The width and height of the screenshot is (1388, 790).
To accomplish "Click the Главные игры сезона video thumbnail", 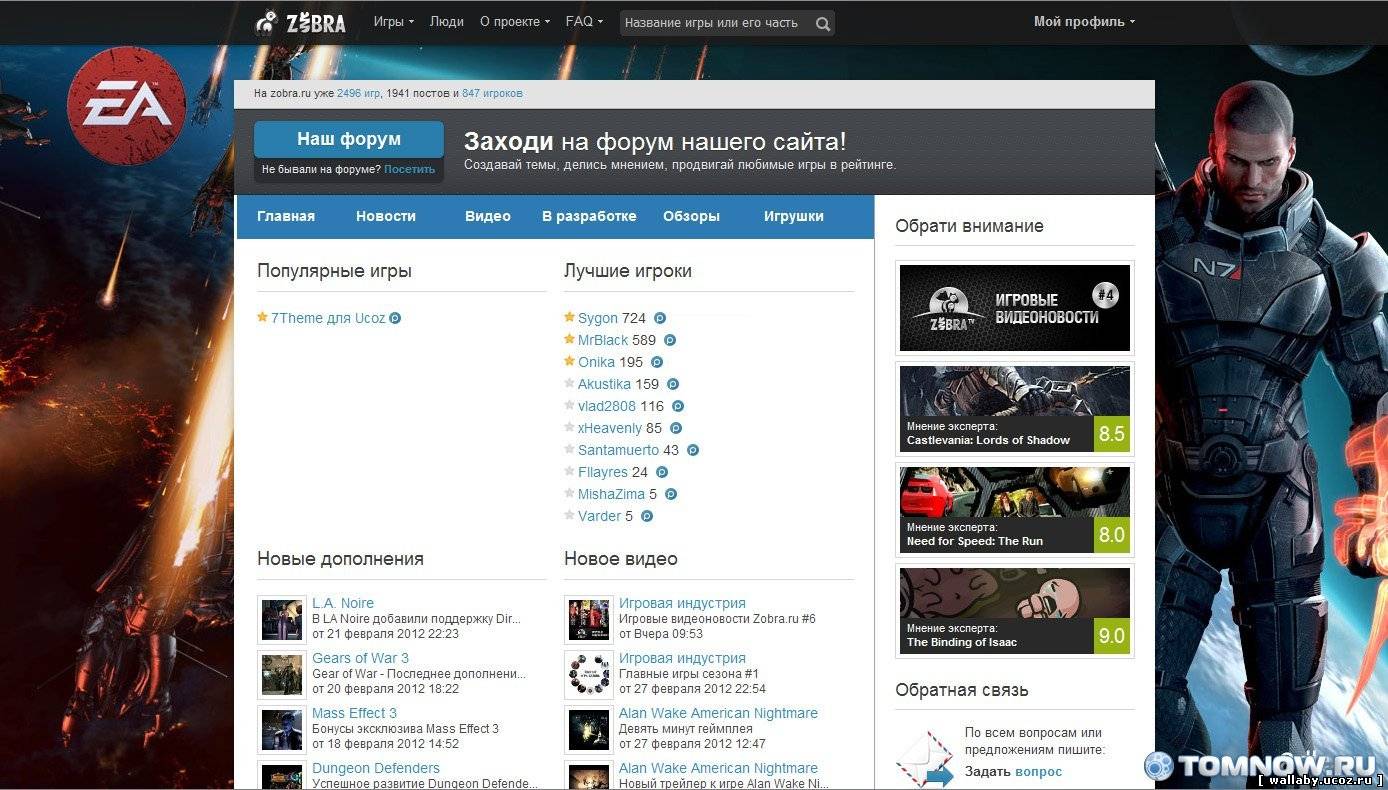I will (x=588, y=675).
